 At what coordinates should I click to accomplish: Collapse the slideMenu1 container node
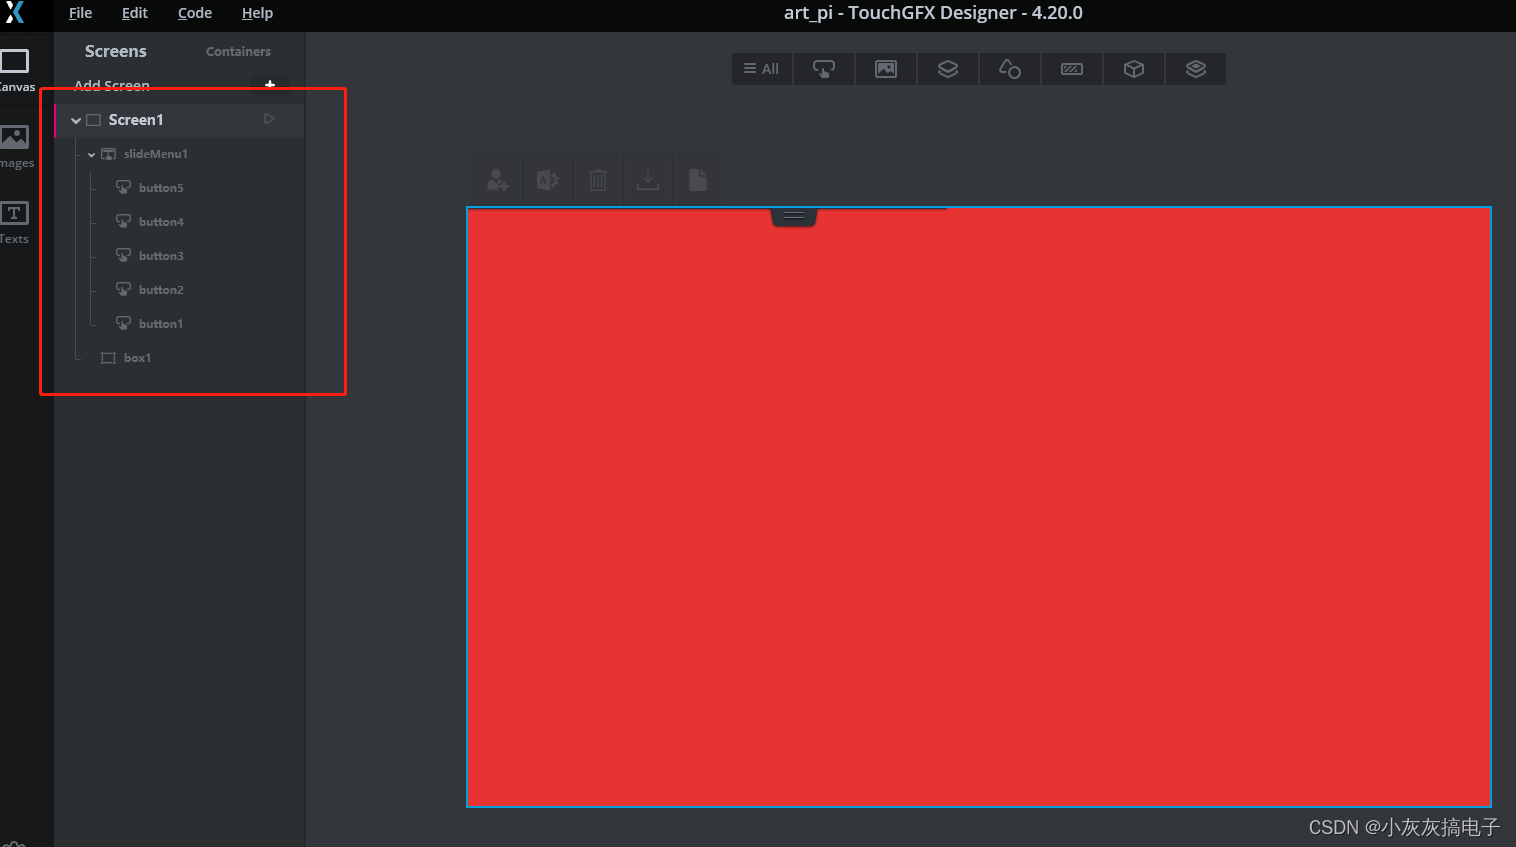[x=90, y=154]
